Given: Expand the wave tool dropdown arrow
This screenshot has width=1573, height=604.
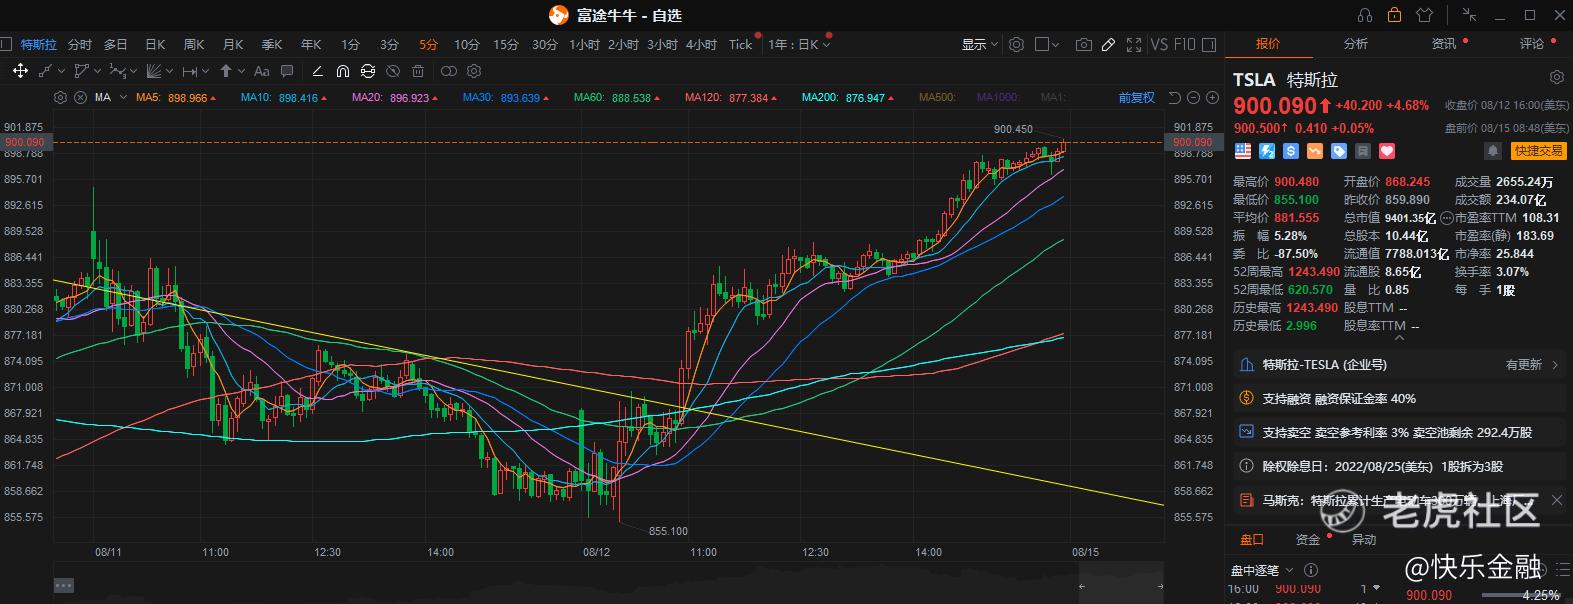Looking at the screenshot, I should 134,71.
